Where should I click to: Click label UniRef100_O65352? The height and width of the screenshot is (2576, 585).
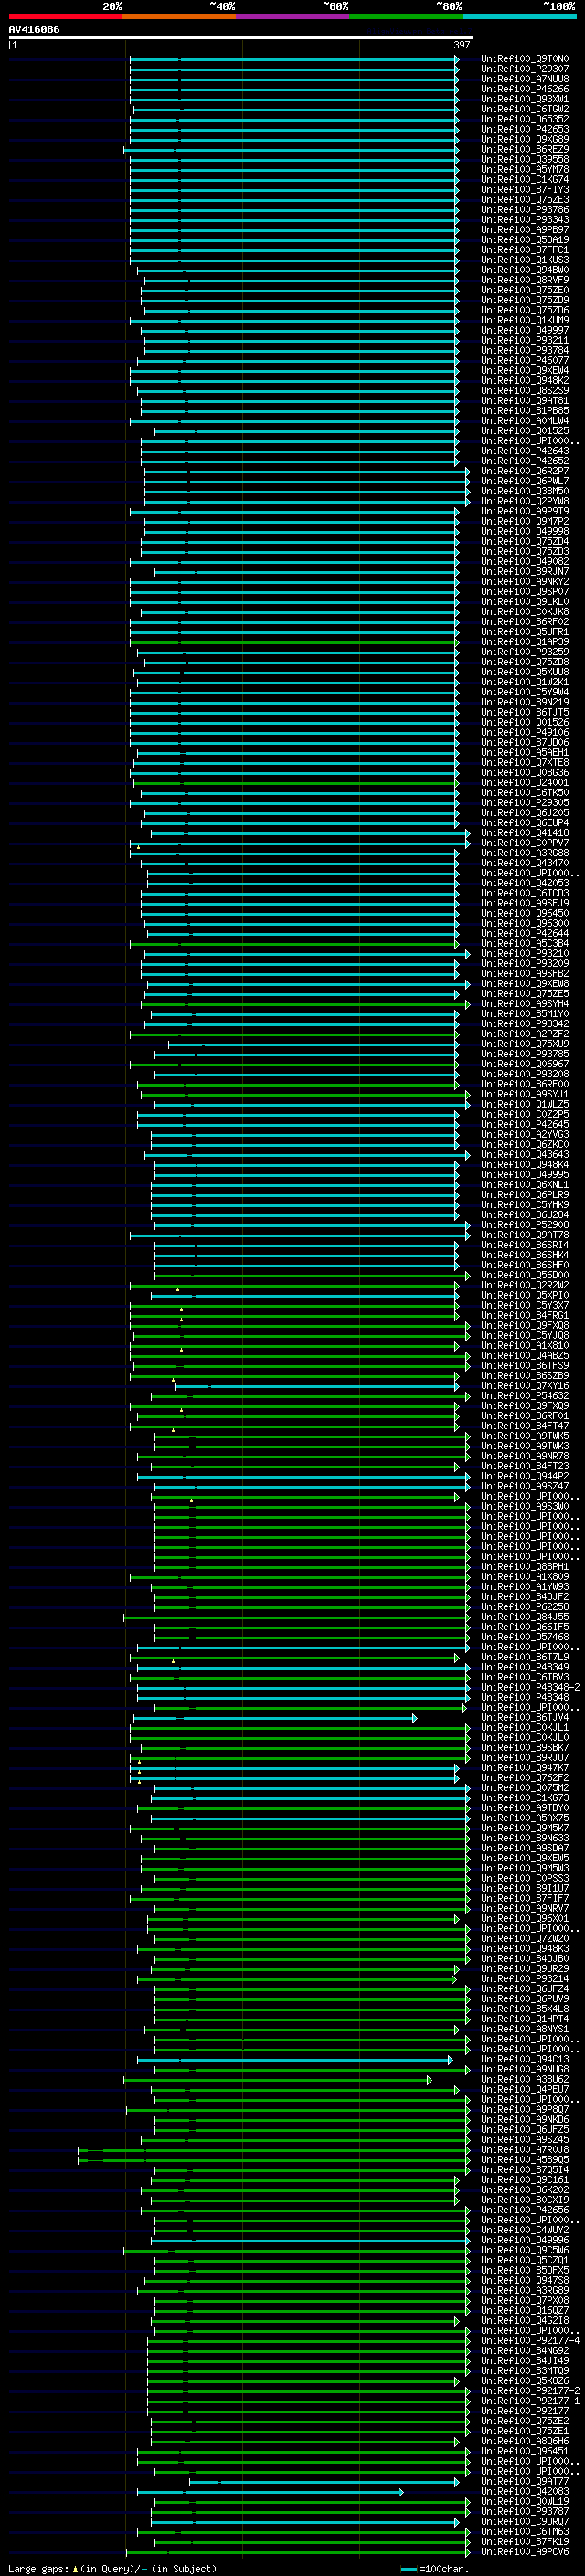coord(525,119)
